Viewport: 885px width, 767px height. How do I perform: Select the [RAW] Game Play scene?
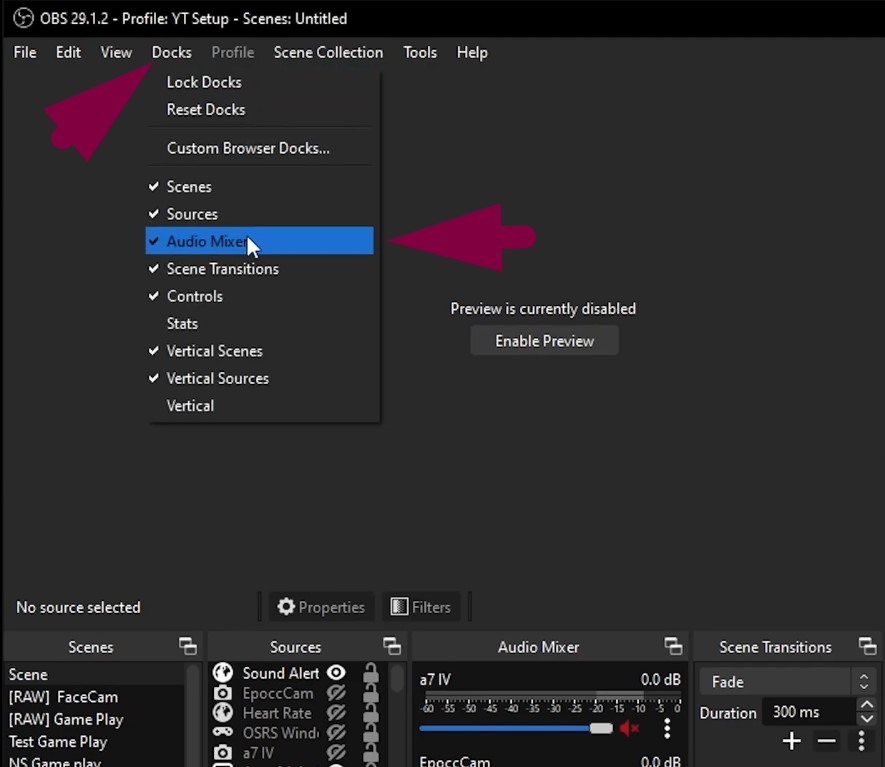pyautogui.click(x=94, y=720)
